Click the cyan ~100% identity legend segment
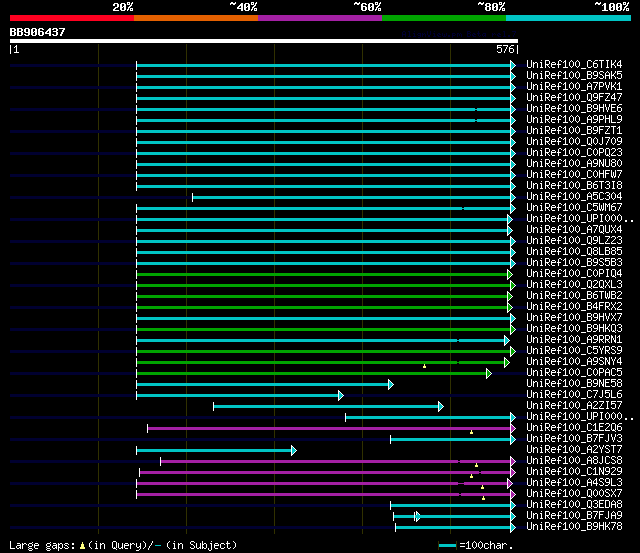Screen dimensions: 640x553 pyautogui.click(x=569, y=18)
